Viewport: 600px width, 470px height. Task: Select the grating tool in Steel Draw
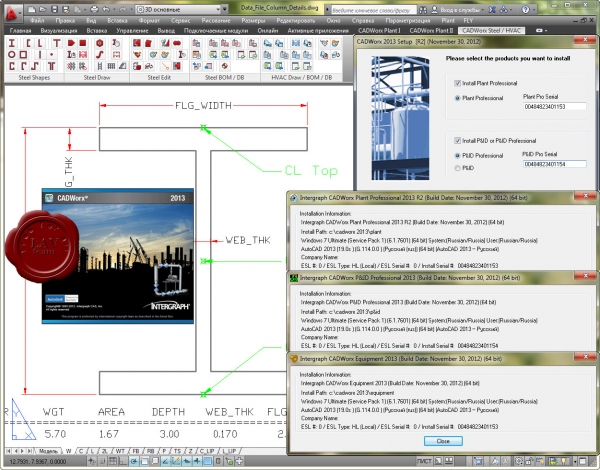tap(111, 66)
